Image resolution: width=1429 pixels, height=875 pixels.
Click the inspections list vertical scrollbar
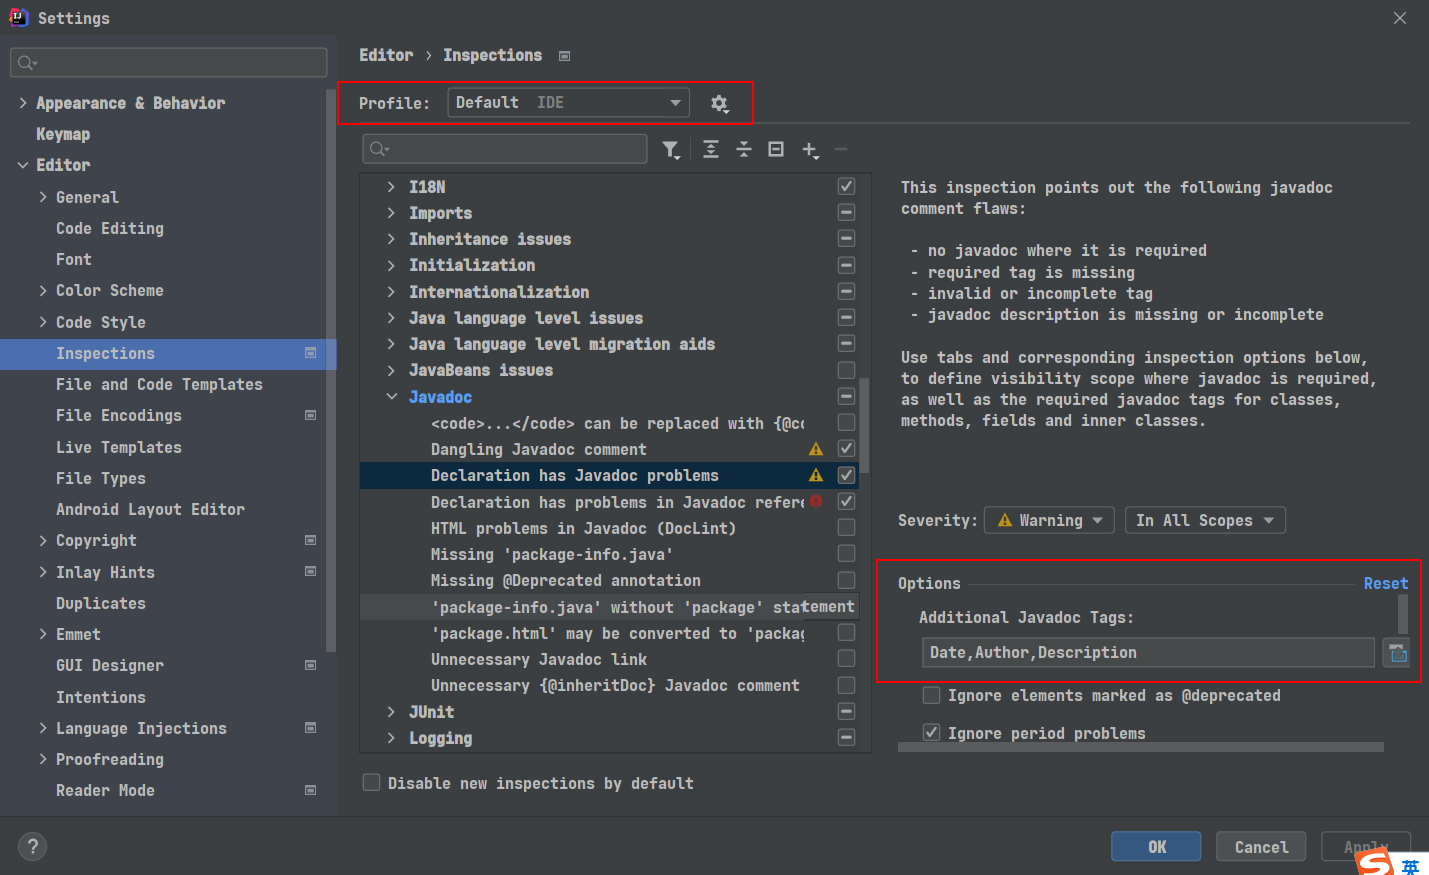click(x=865, y=425)
